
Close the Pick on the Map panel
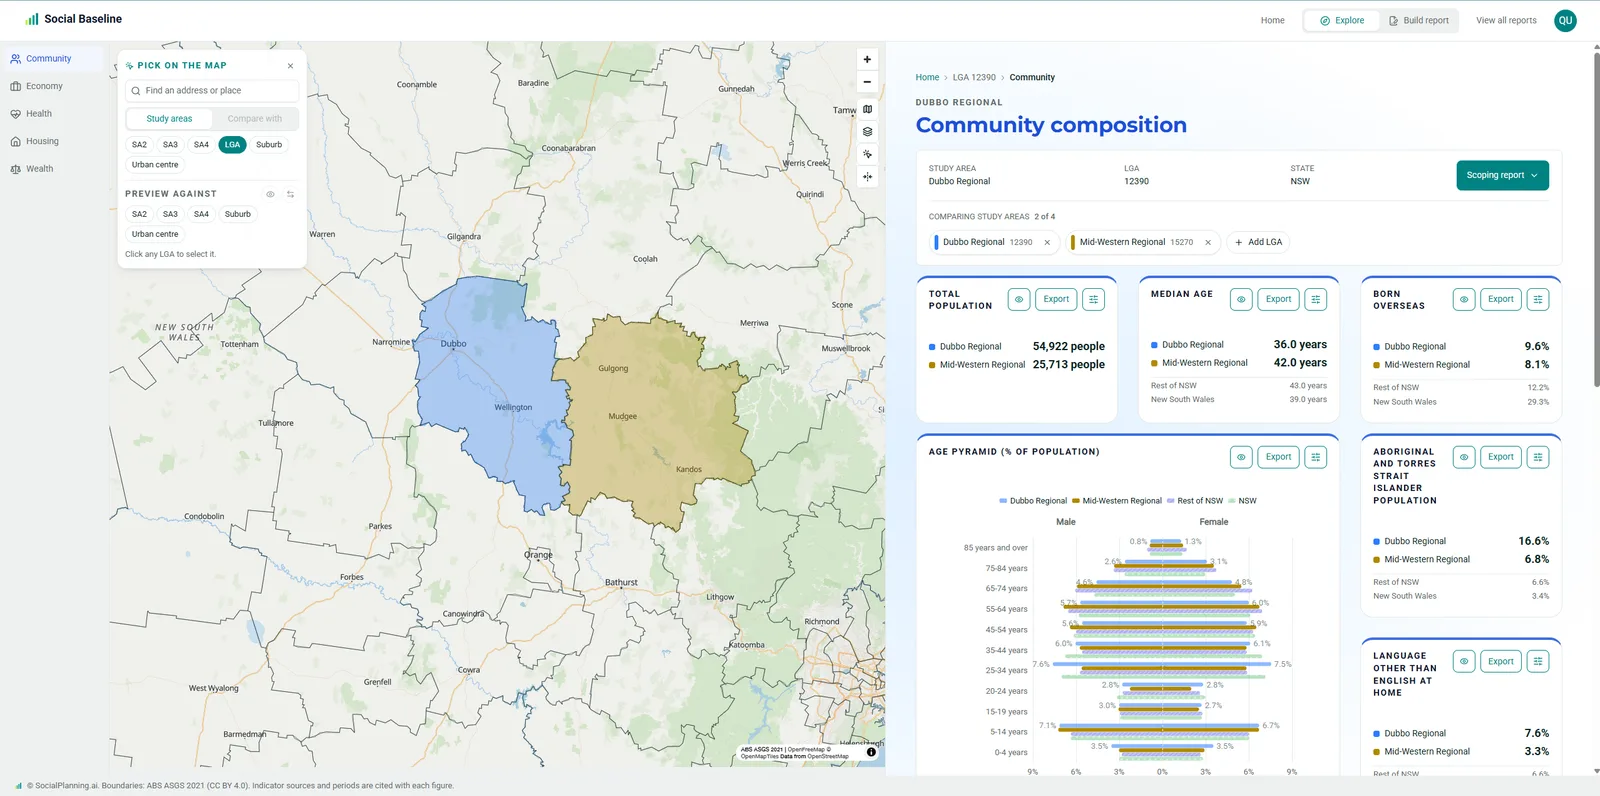(x=290, y=66)
